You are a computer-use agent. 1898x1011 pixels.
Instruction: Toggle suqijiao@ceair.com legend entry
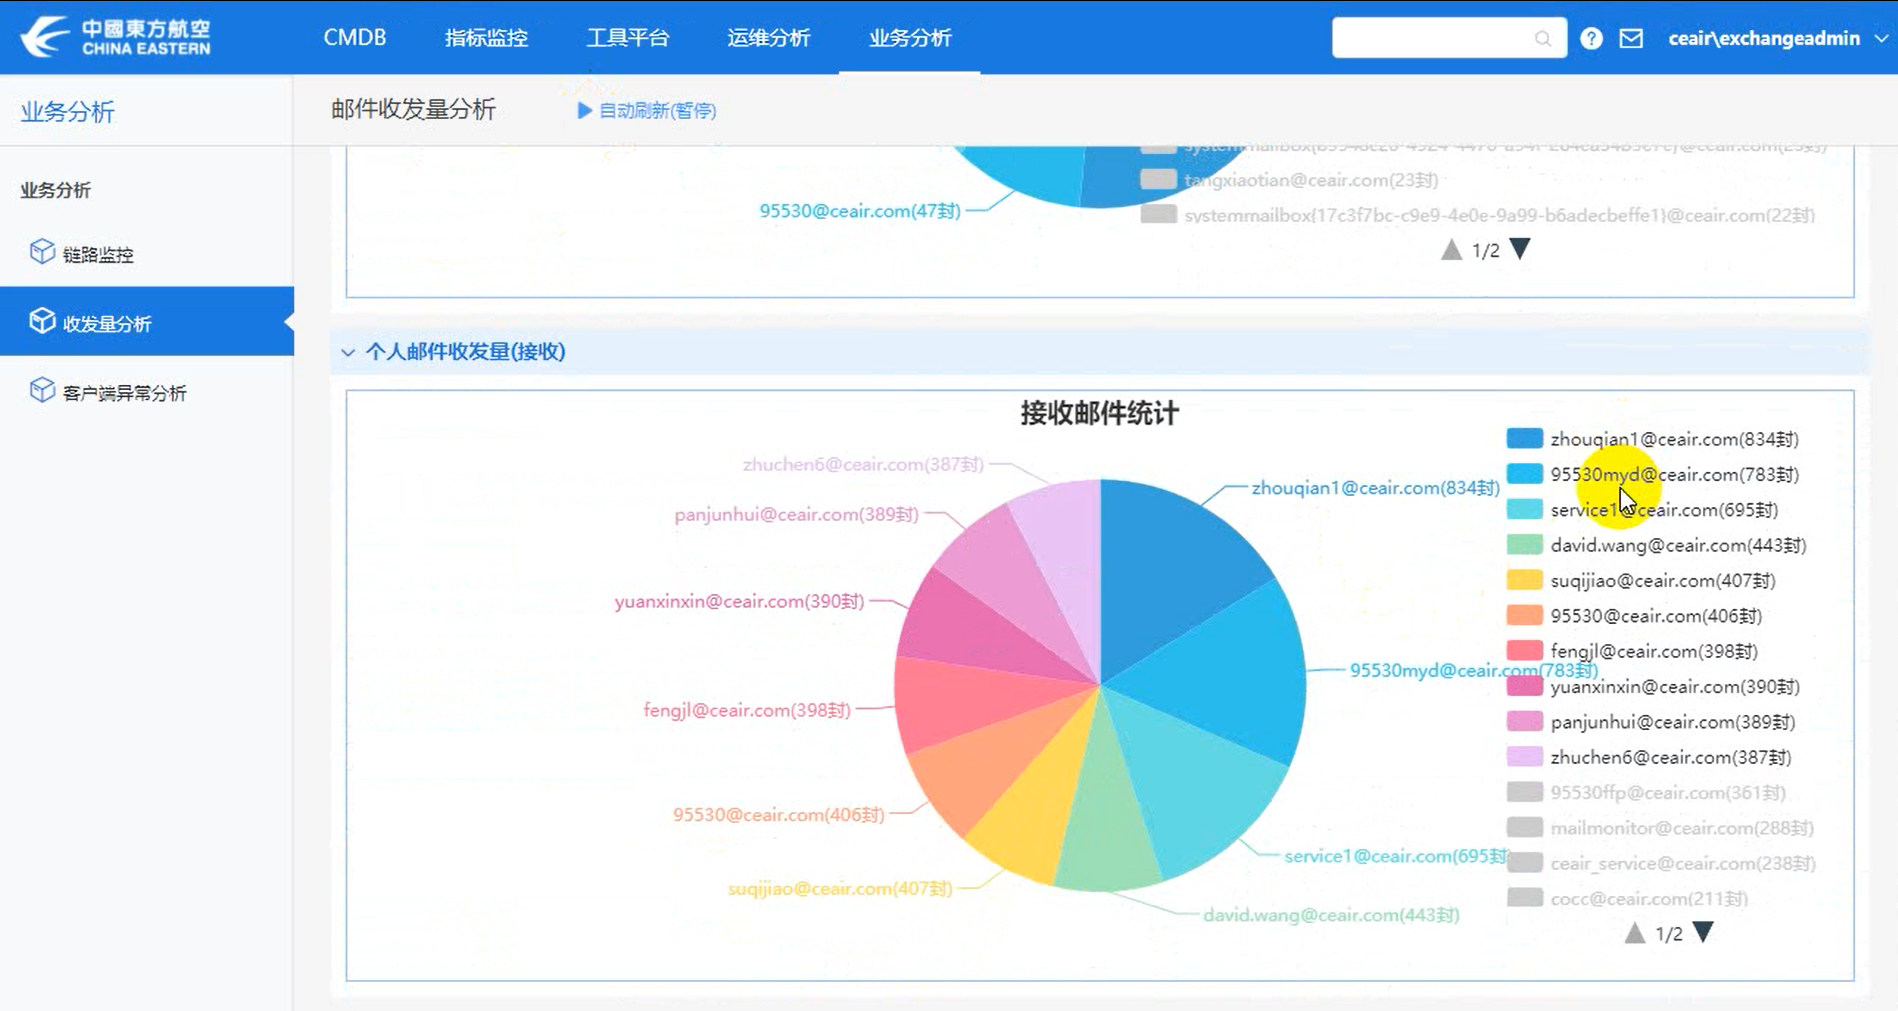1641,580
